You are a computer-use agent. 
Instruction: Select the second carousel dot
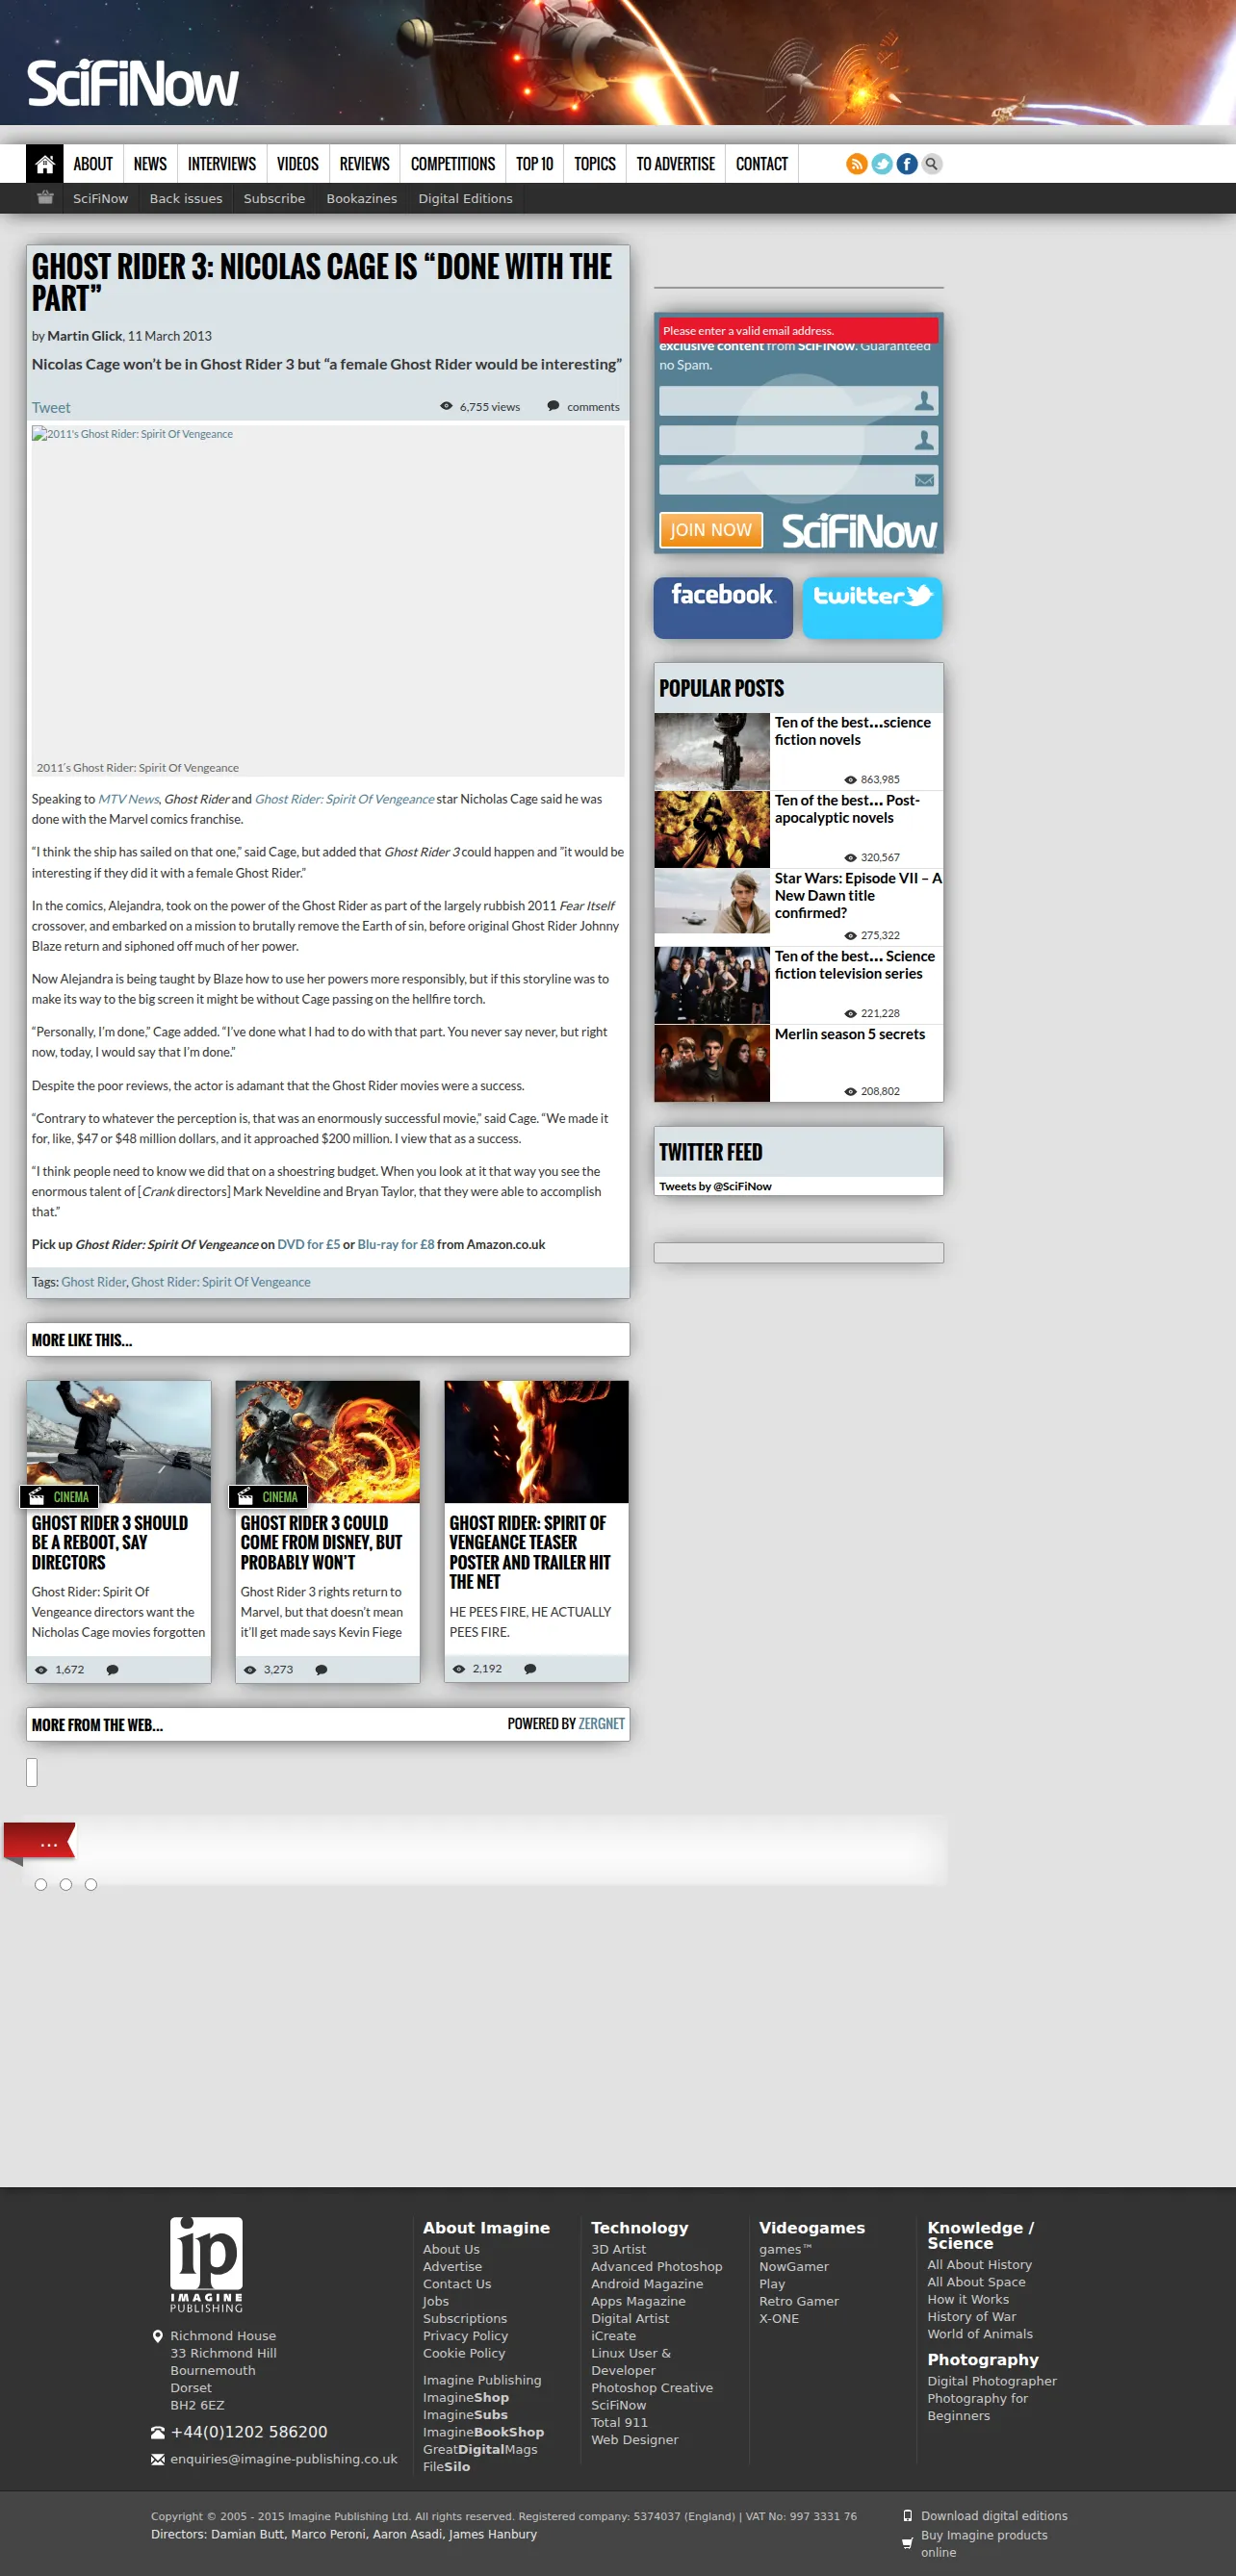(66, 1884)
